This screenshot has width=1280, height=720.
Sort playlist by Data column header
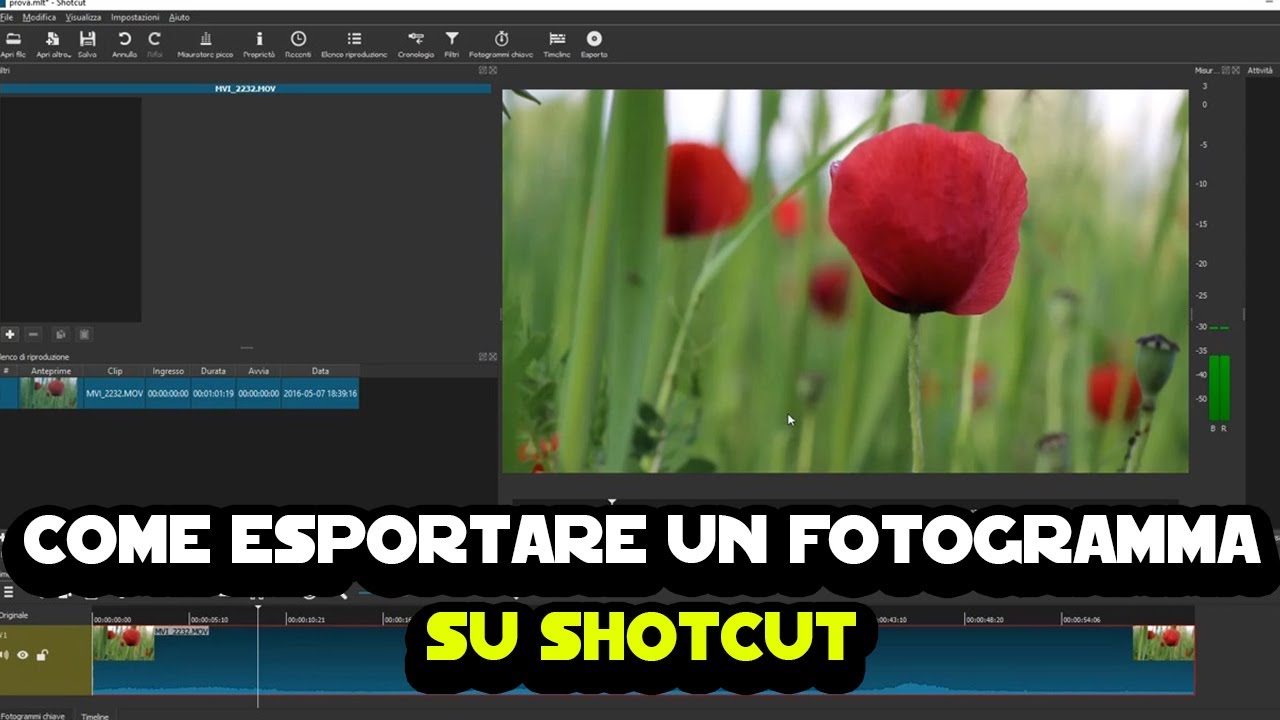pos(320,371)
